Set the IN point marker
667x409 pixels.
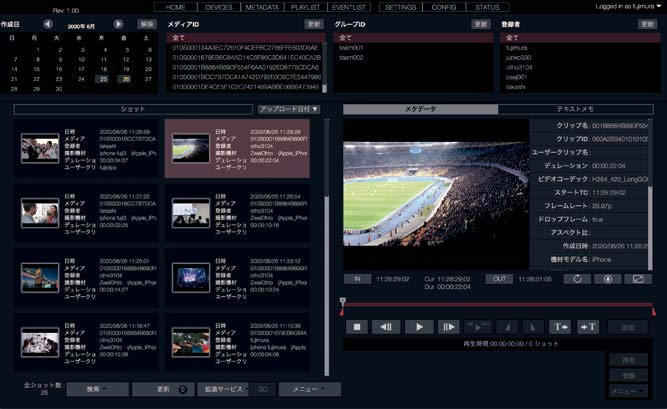coord(357,279)
